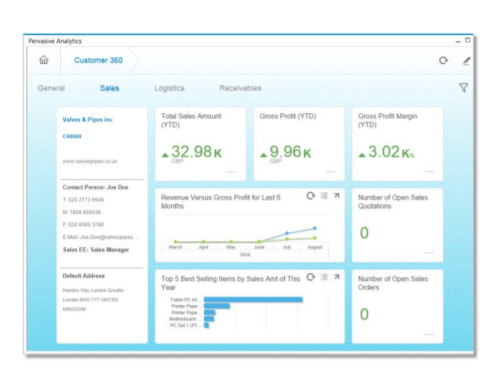Click the 32.98K sales value
499x381 pixels.
coord(196,152)
